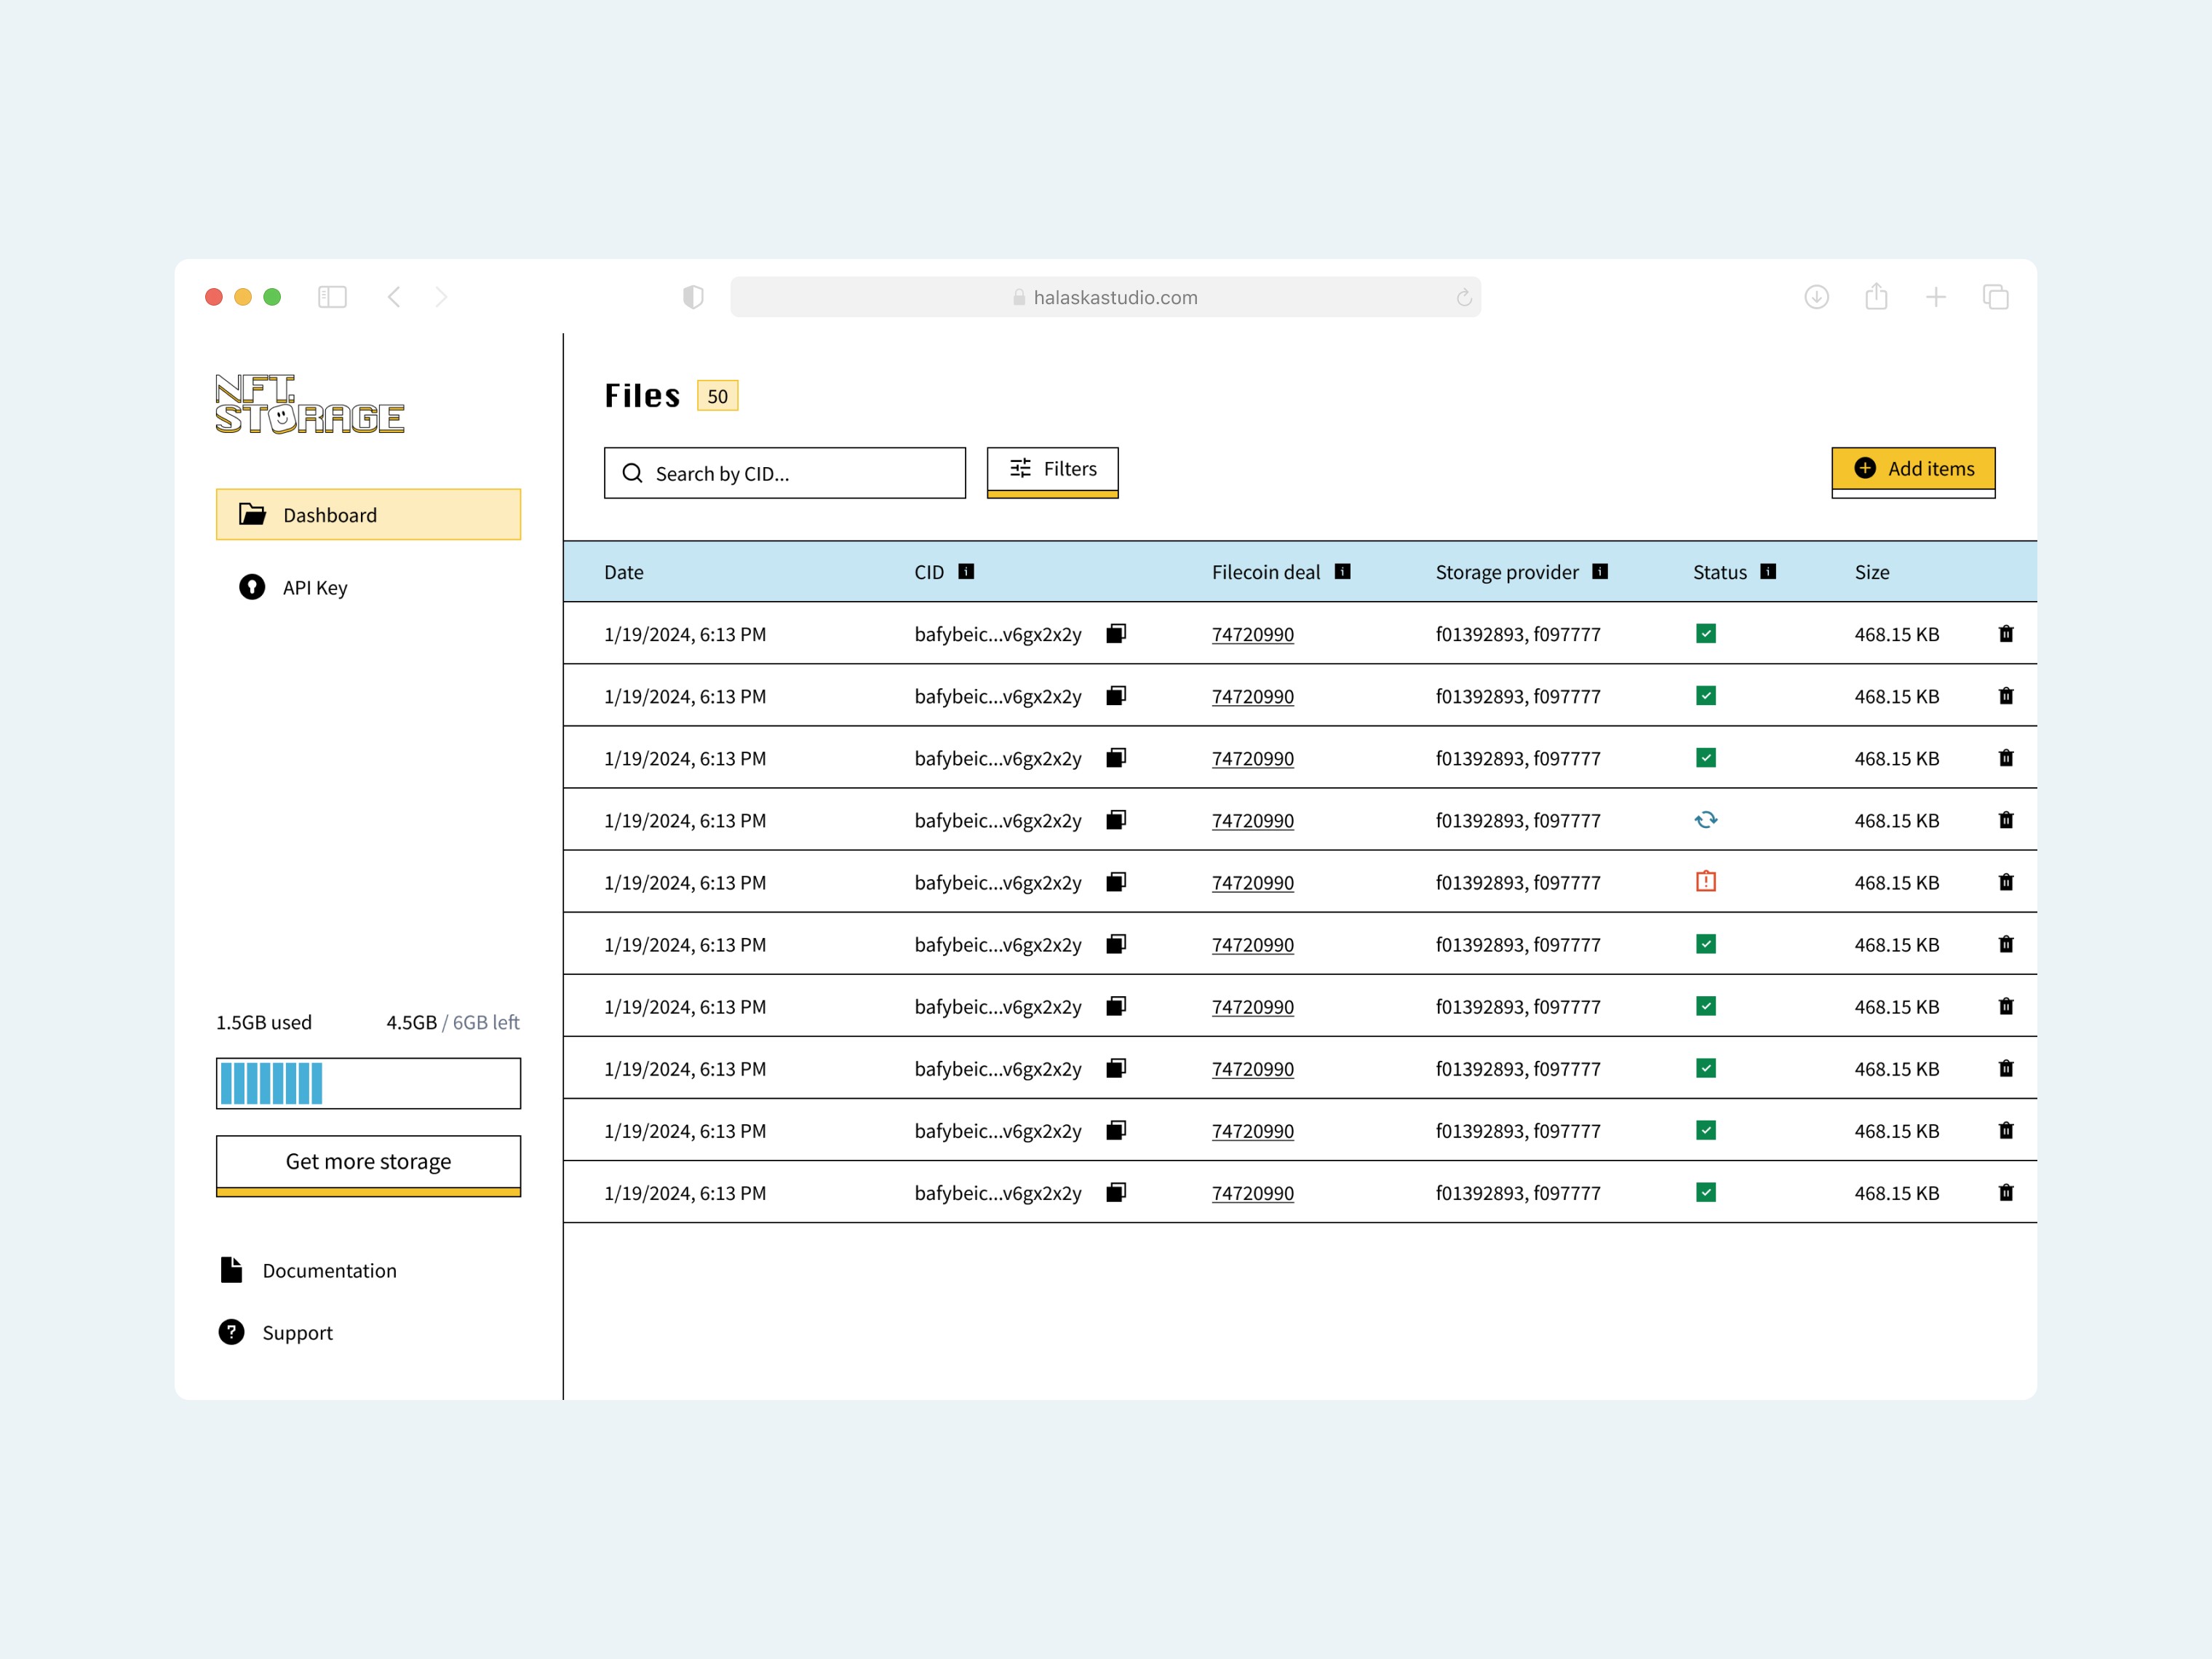2212x1659 pixels.
Task: View the Status column info icon
Action: [x=1769, y=571]
